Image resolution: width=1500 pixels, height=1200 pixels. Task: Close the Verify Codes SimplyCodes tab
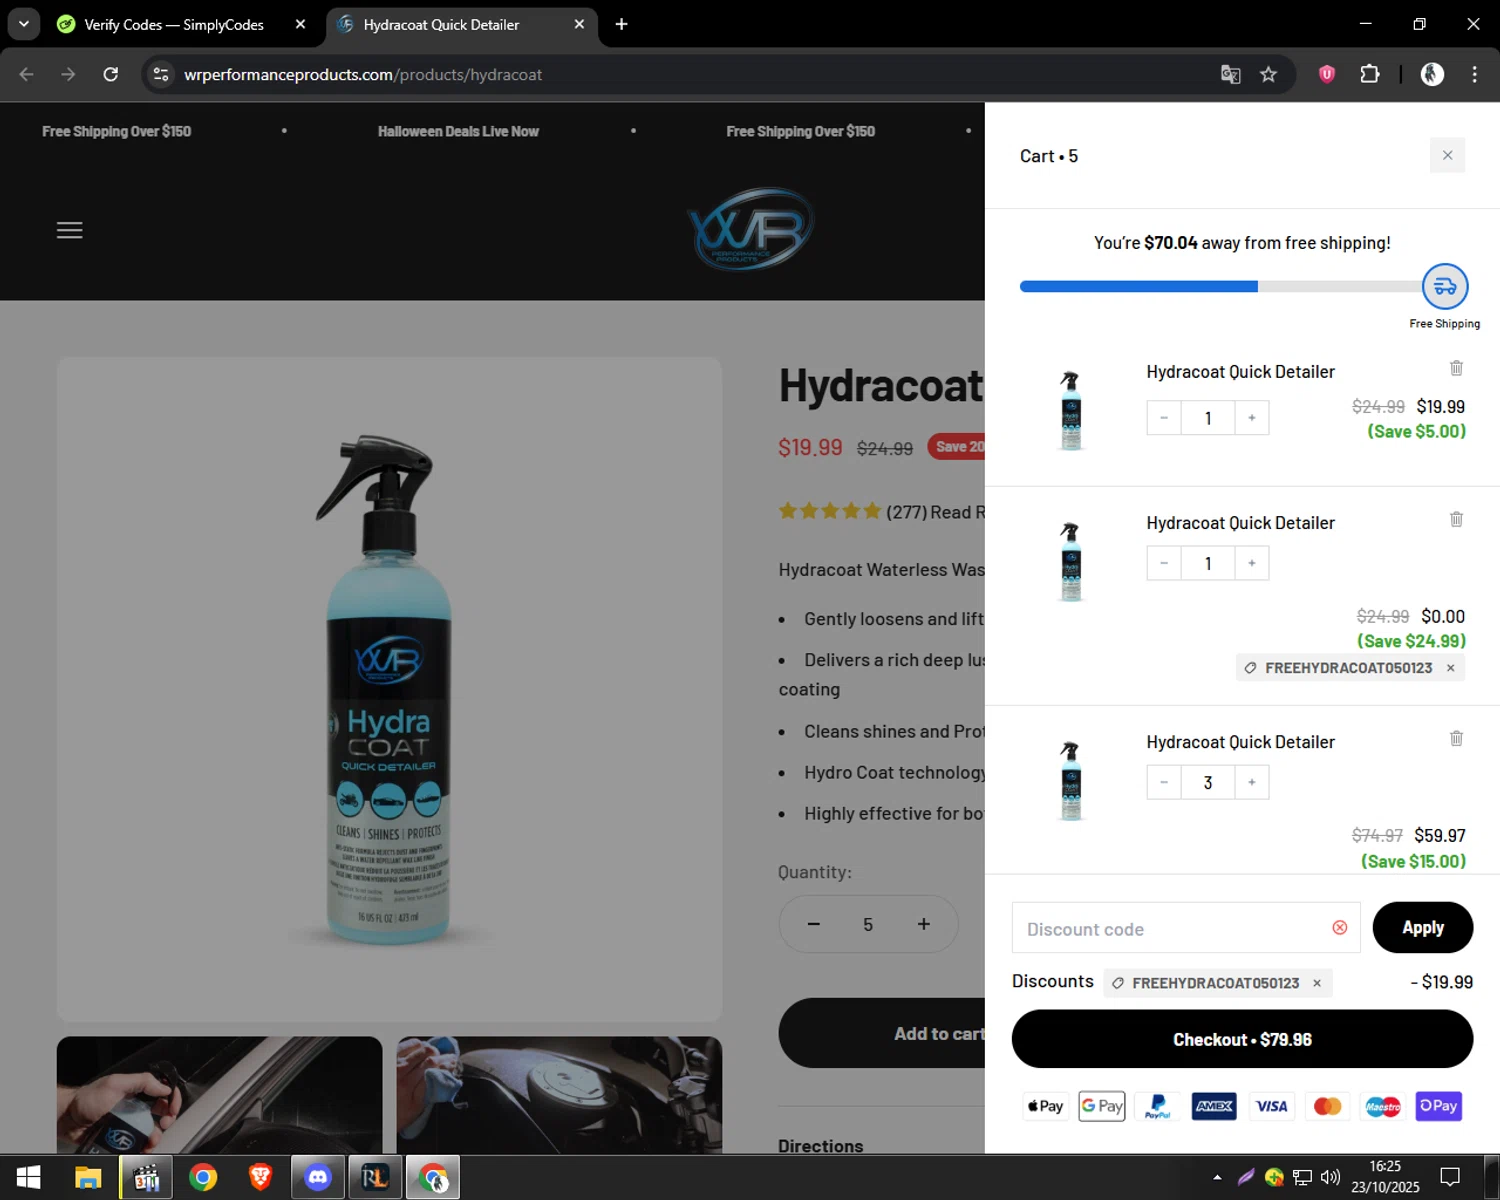pos(300,24)
